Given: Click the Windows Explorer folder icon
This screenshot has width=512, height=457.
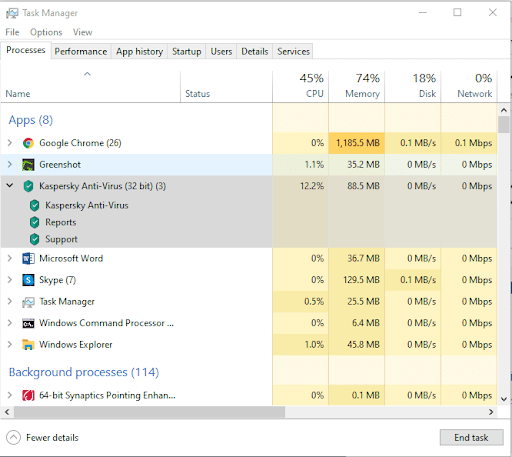Looking at the screenshot, I should (x=28, y=345).
